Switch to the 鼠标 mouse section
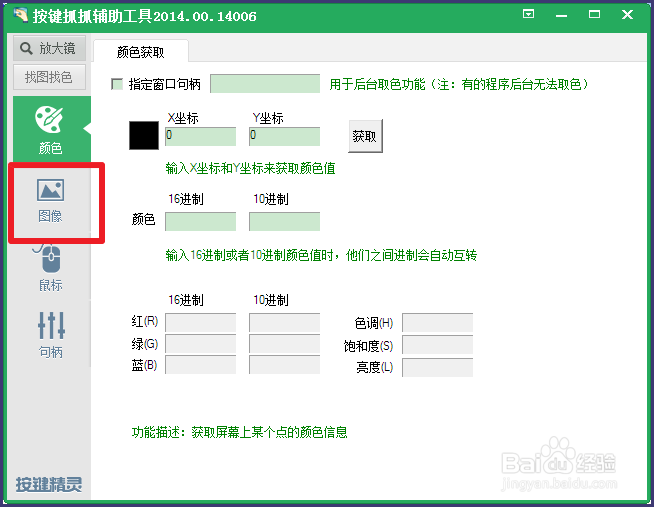 point(50,268)
